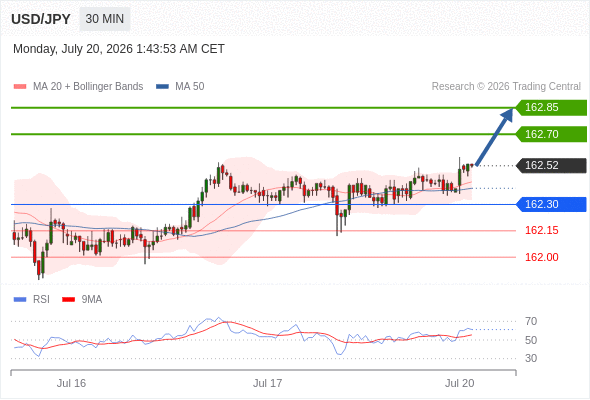Image resolution: width=590 pixels, height=400 pixels.
Task: Click the Jul 20 date axis label
Action: point(459,383)
